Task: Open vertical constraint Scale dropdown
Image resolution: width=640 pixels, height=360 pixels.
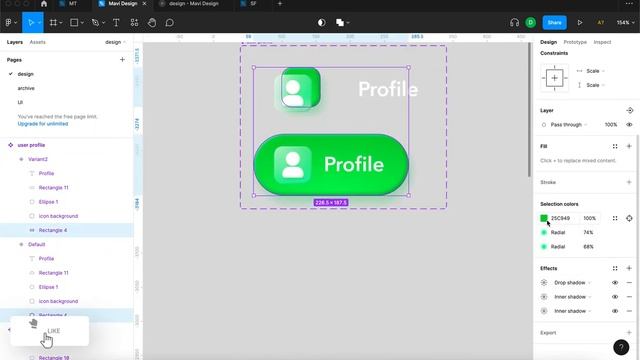Action: pyautogui.click(x=596, y=85)
